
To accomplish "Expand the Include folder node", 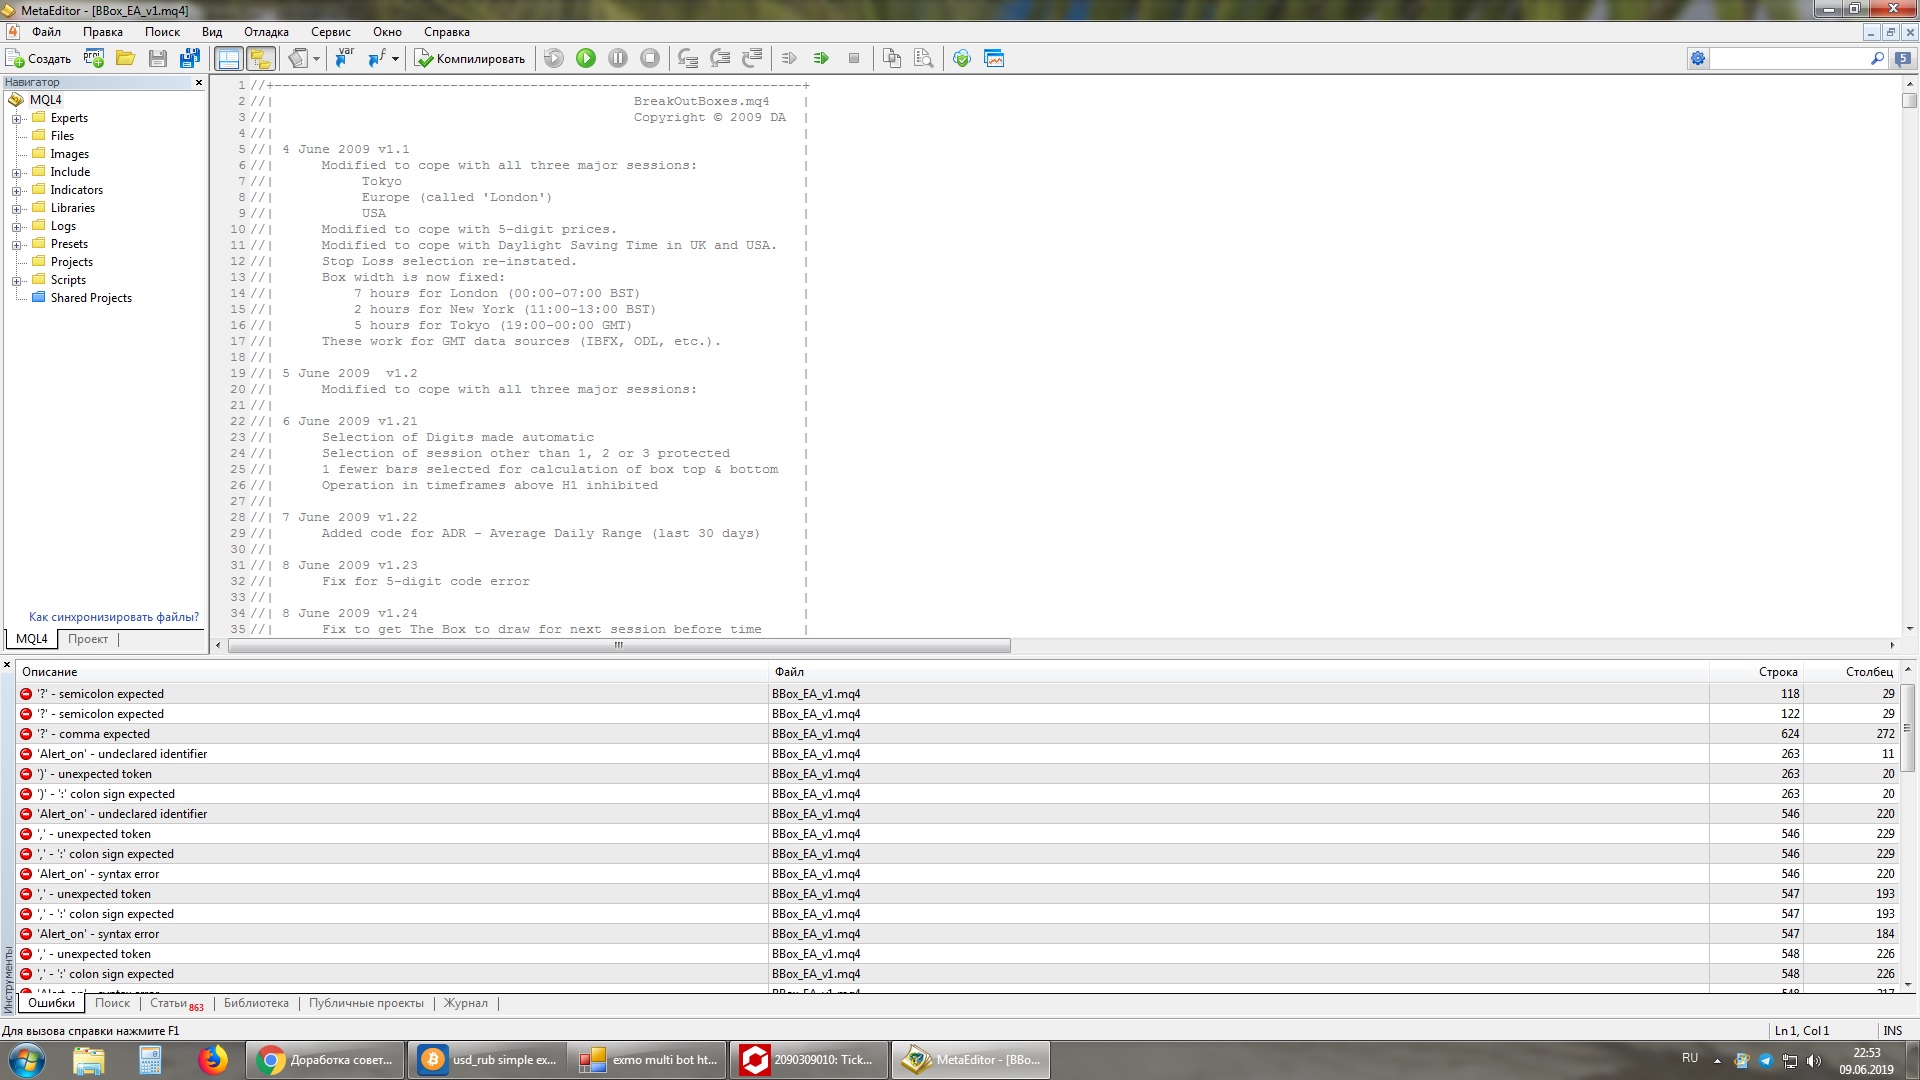I will click(x=16, y=172).
